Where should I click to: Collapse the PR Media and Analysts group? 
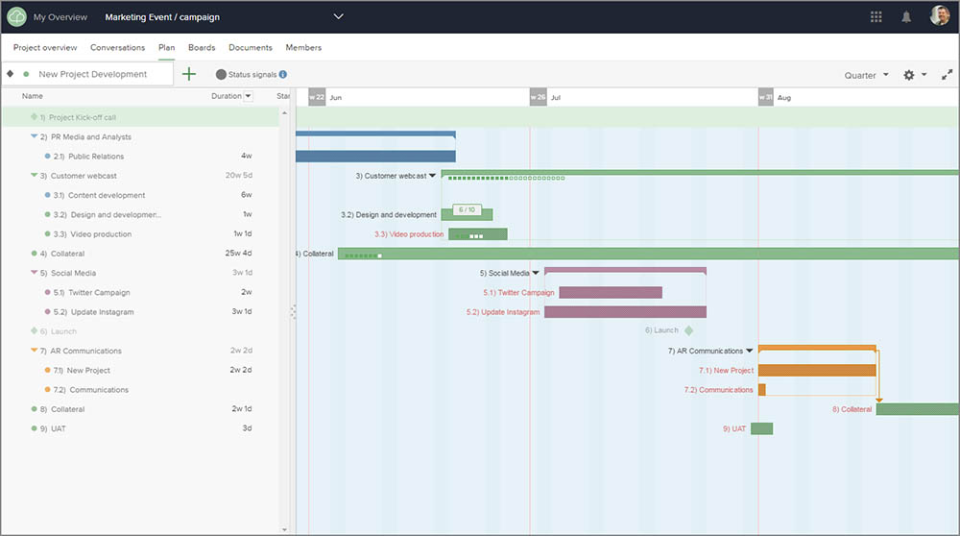[33, 137]
